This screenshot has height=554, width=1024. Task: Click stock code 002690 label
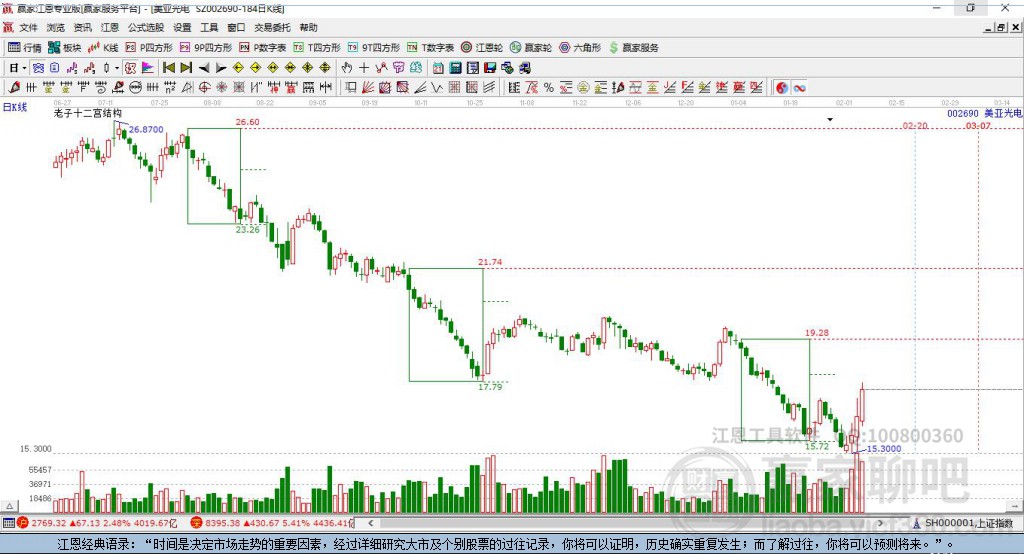(x=963, y=113)
